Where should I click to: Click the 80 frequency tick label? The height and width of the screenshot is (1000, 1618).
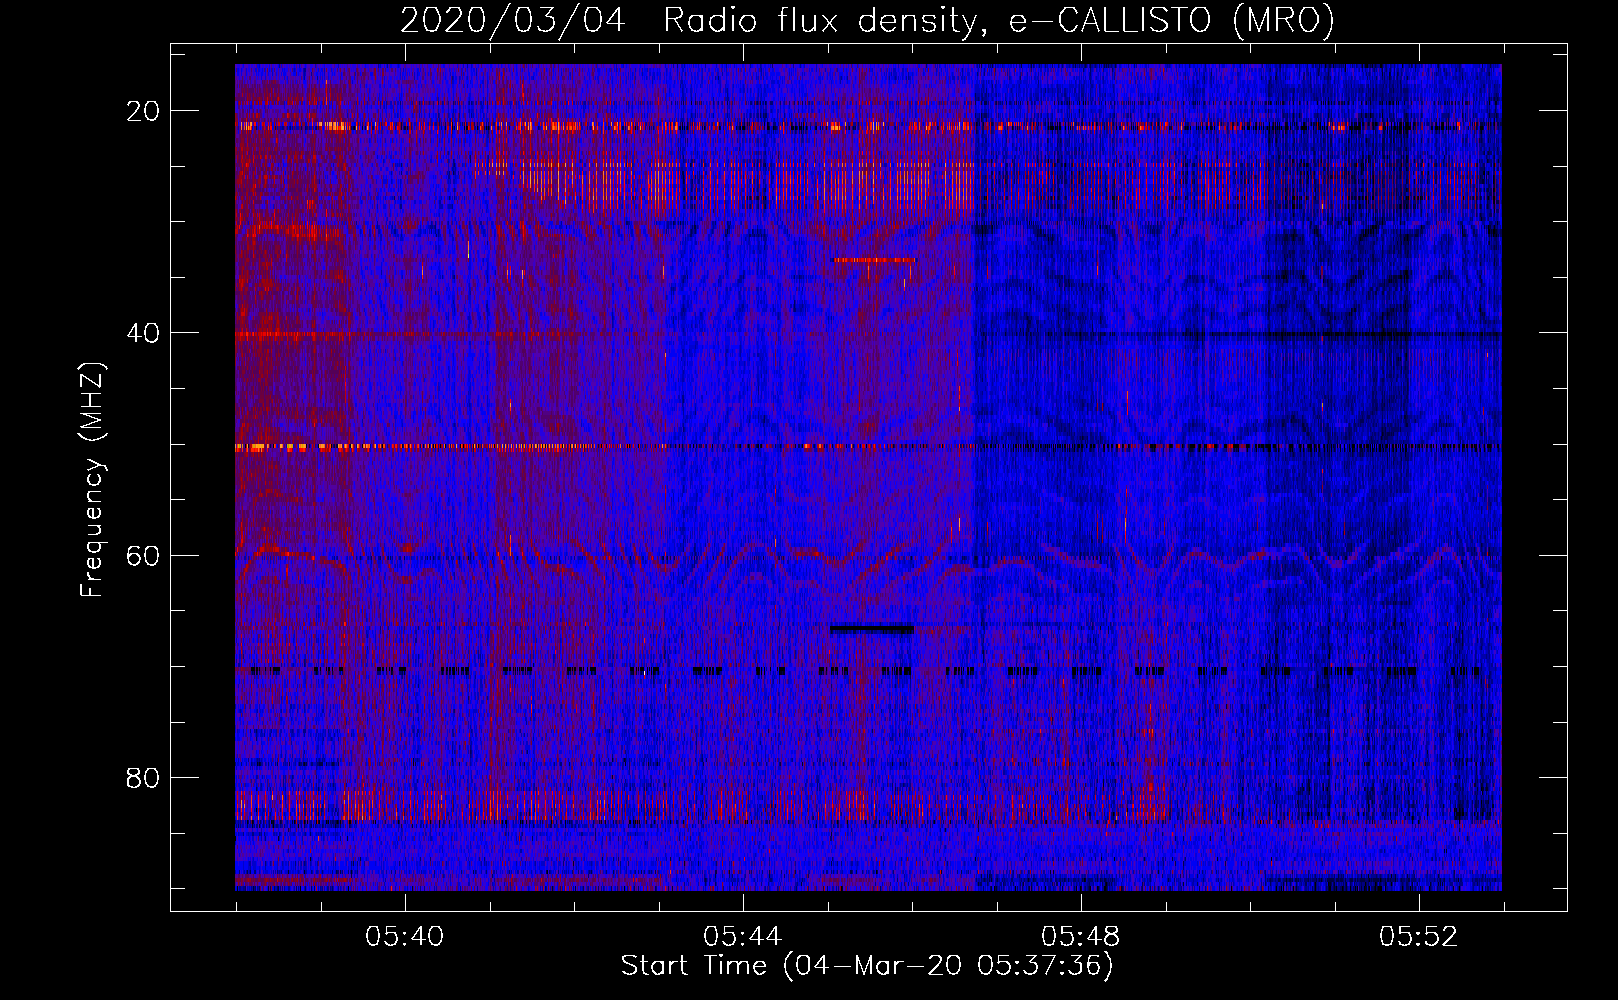tap(144, 777)
